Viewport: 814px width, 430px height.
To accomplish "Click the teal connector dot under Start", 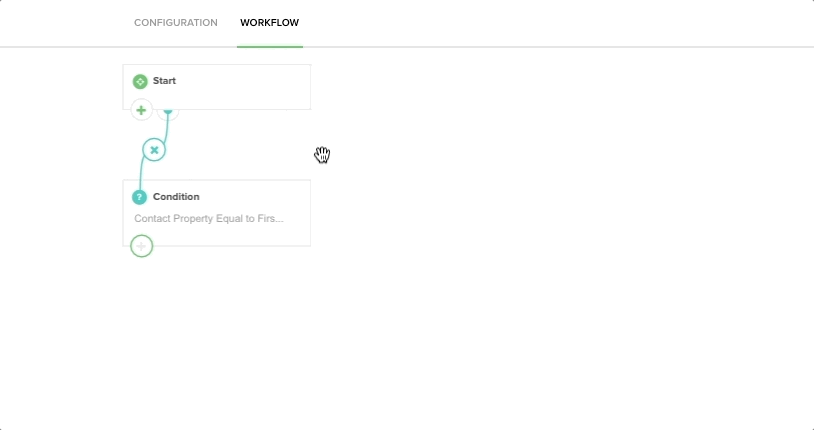I will [x=168, y=111].
